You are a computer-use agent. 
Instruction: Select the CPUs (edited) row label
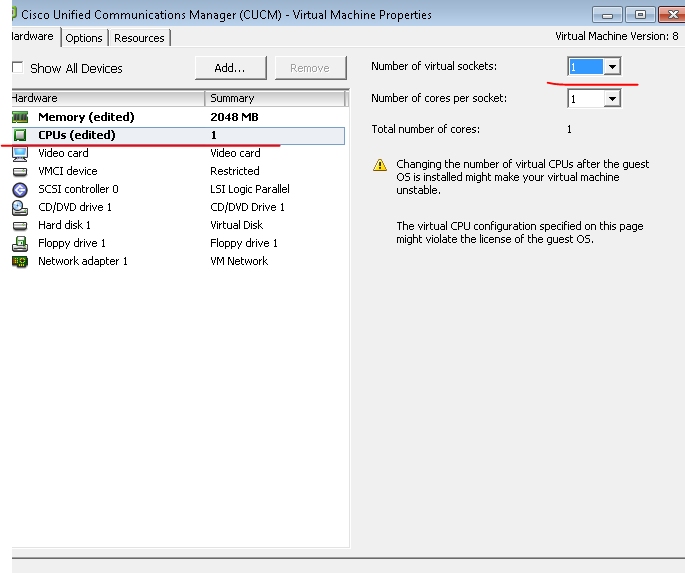[x=77, y=135]
